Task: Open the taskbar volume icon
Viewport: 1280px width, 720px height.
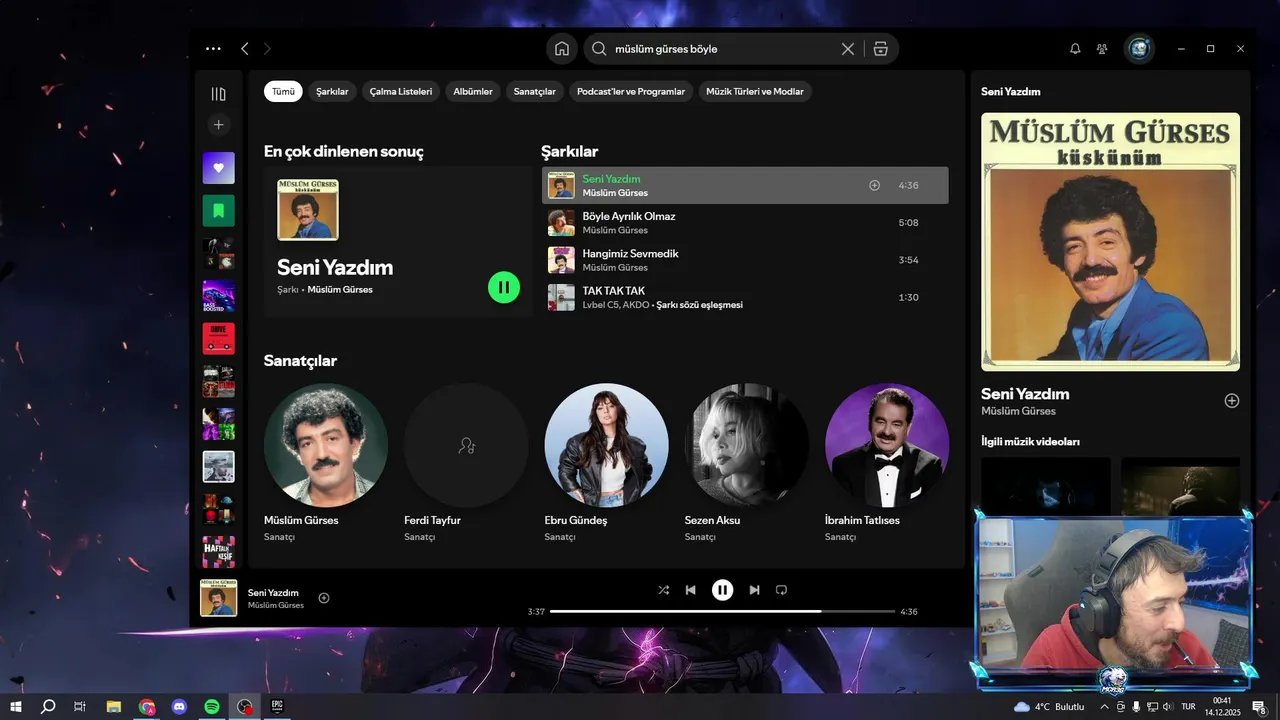Action: click(1168, 707)
